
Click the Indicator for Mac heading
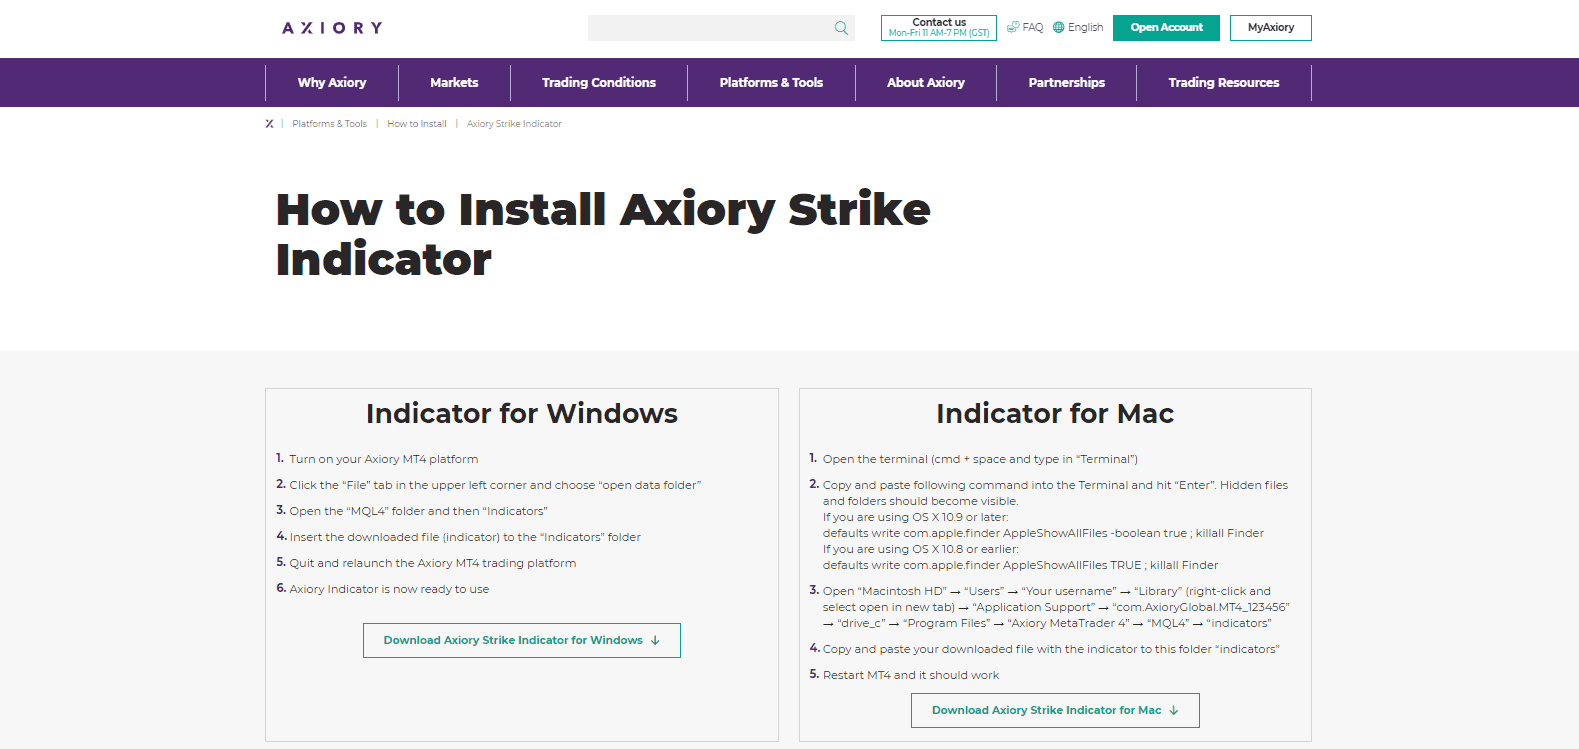(1055, 414)
